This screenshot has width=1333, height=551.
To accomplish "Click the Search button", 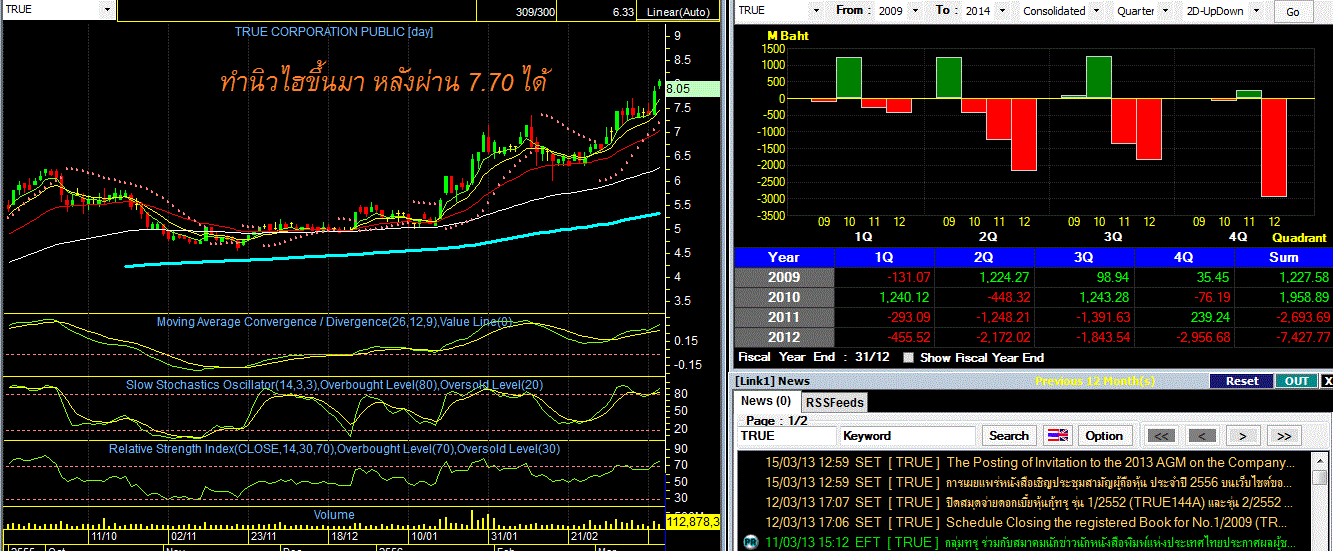I will 1008,436.
